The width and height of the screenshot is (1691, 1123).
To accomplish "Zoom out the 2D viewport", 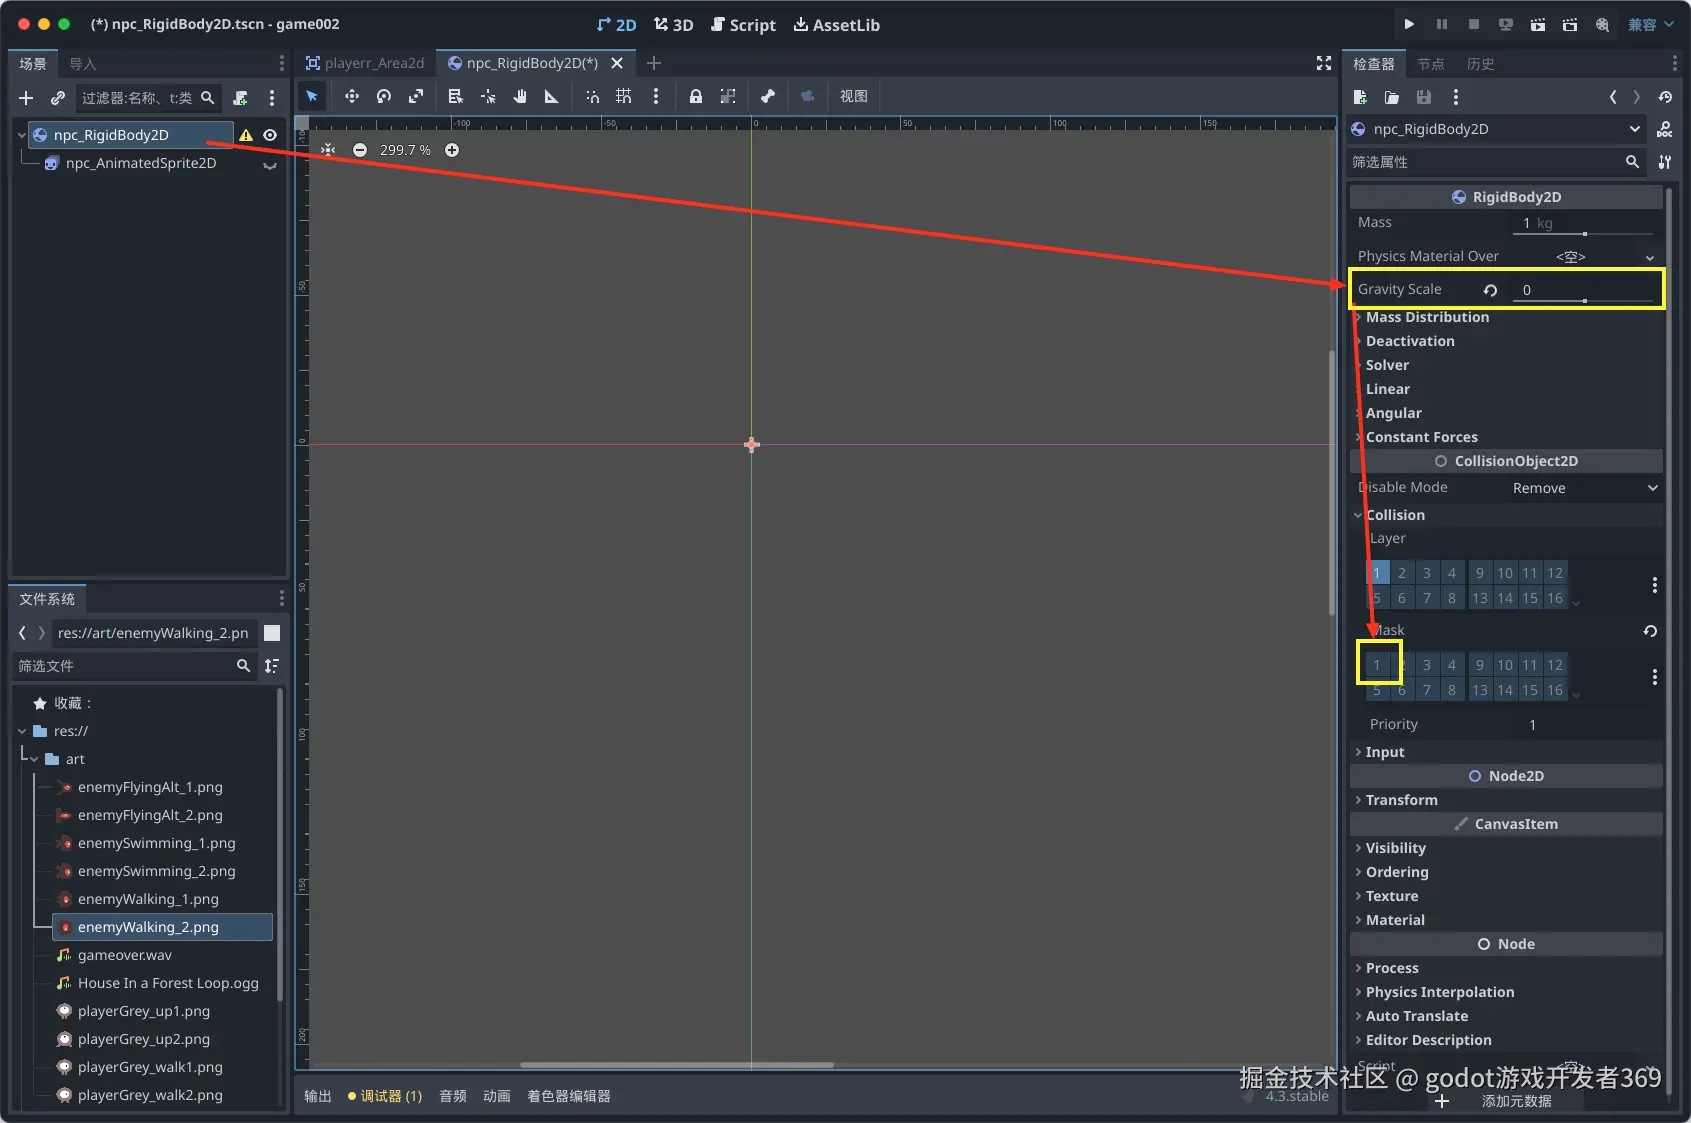I will pyautogui.click(x=360, y=150).
